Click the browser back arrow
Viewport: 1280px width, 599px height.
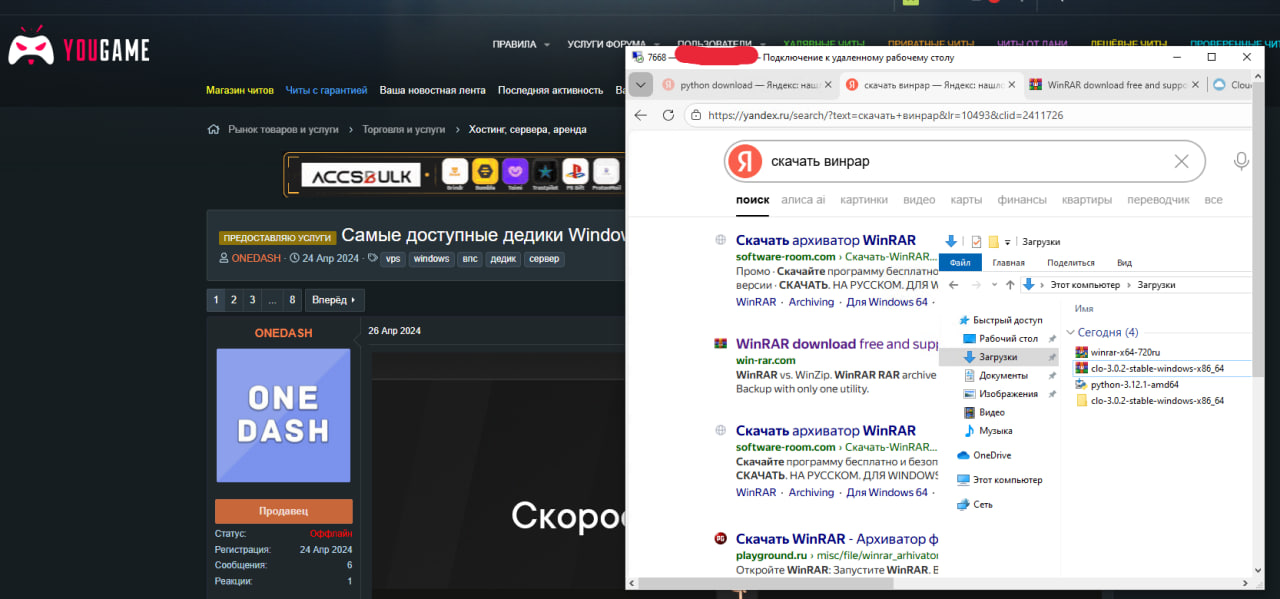[x=641, y=115]
